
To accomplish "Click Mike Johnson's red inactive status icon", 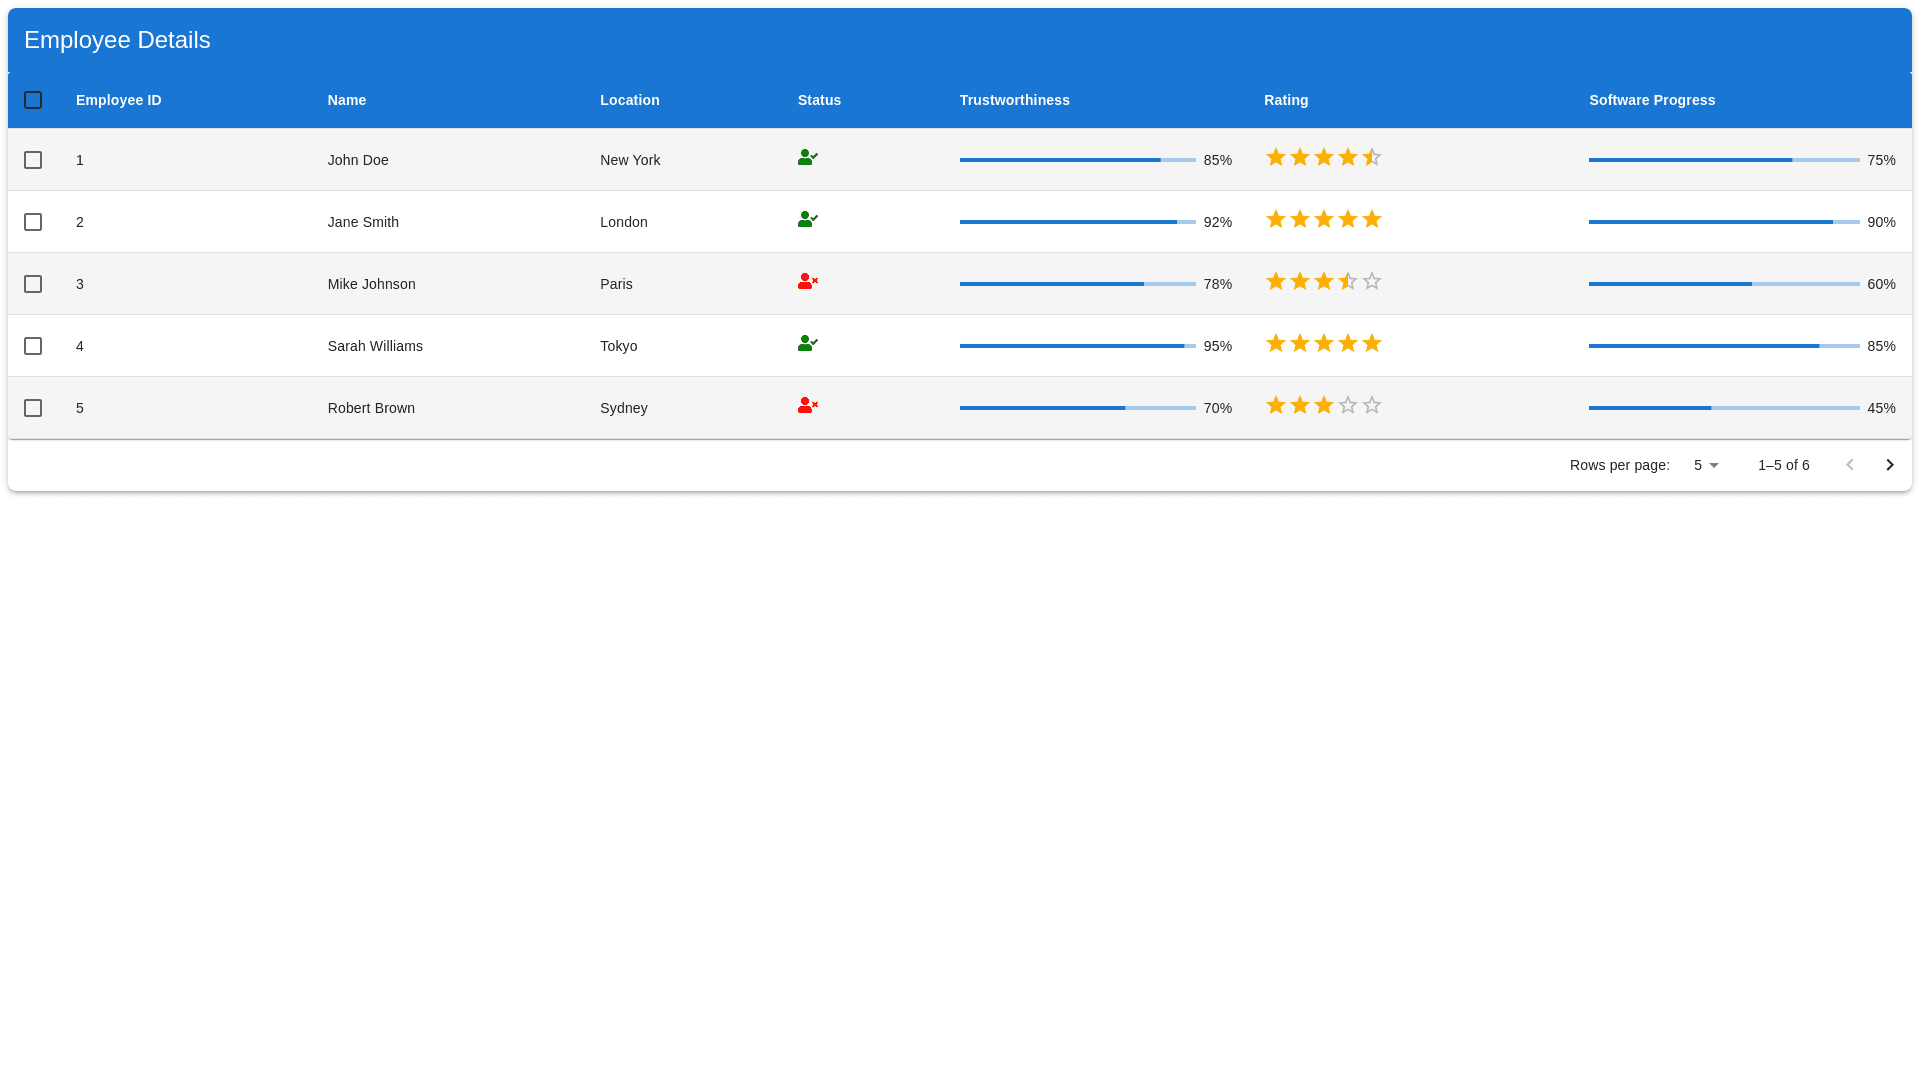I will [x=807, y=282].
